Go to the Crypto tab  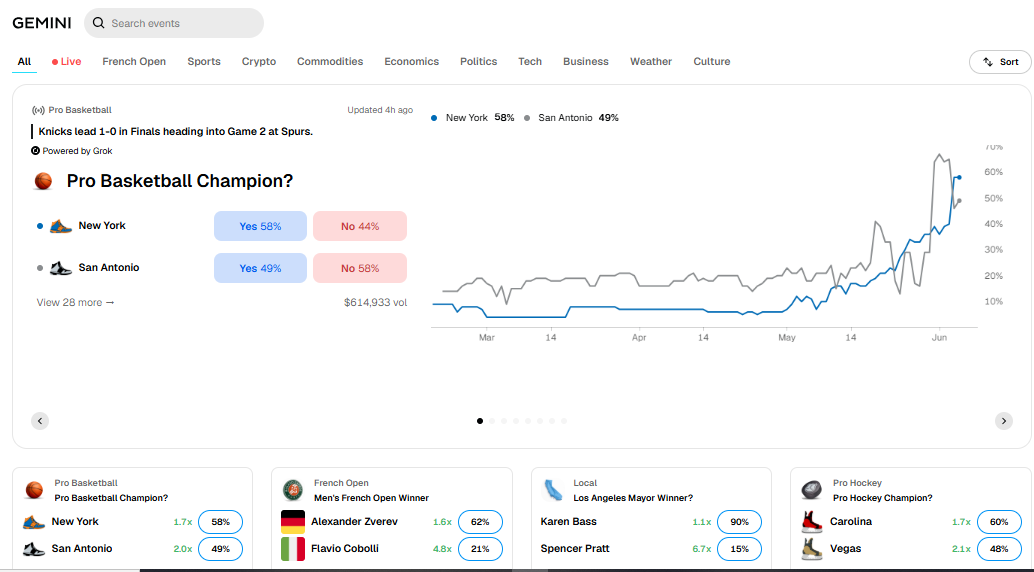tap(258, 61)
